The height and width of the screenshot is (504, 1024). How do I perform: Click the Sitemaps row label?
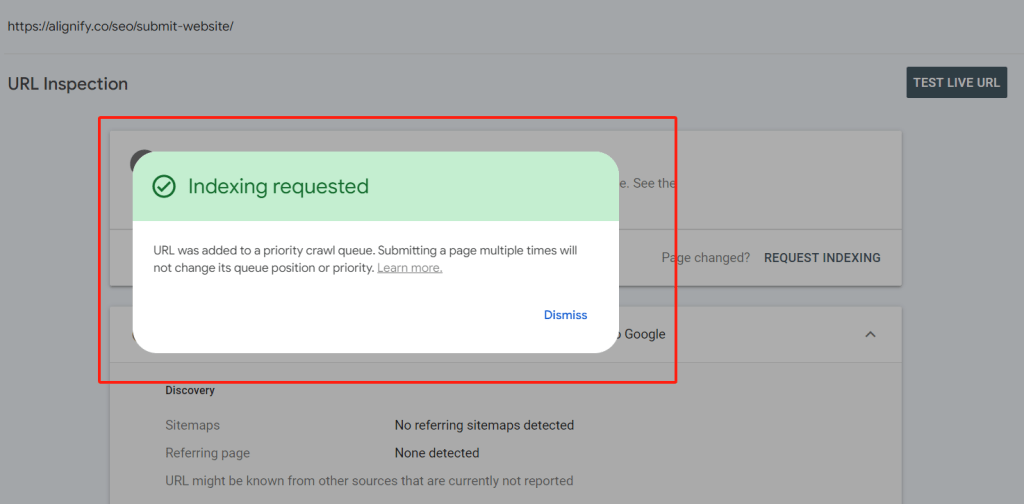(x=193, y=426)
